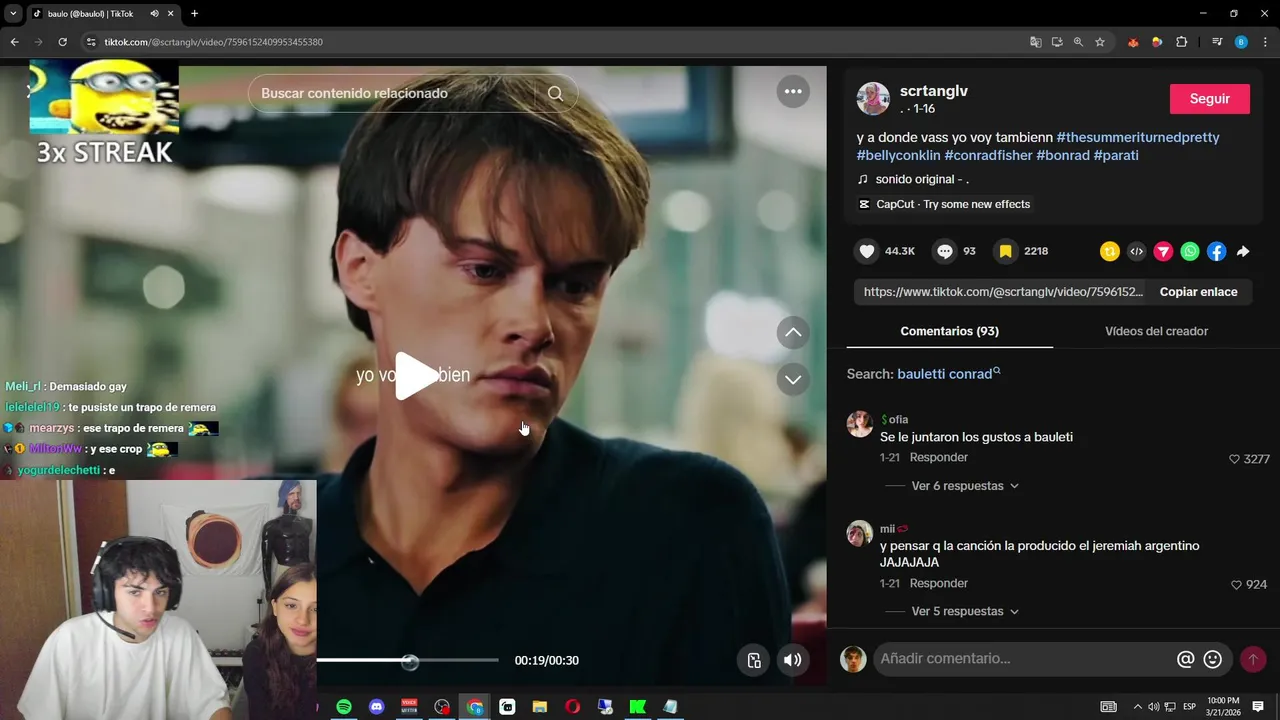Go to the previous video
The image size is (1280, 720).
[793, 332]
